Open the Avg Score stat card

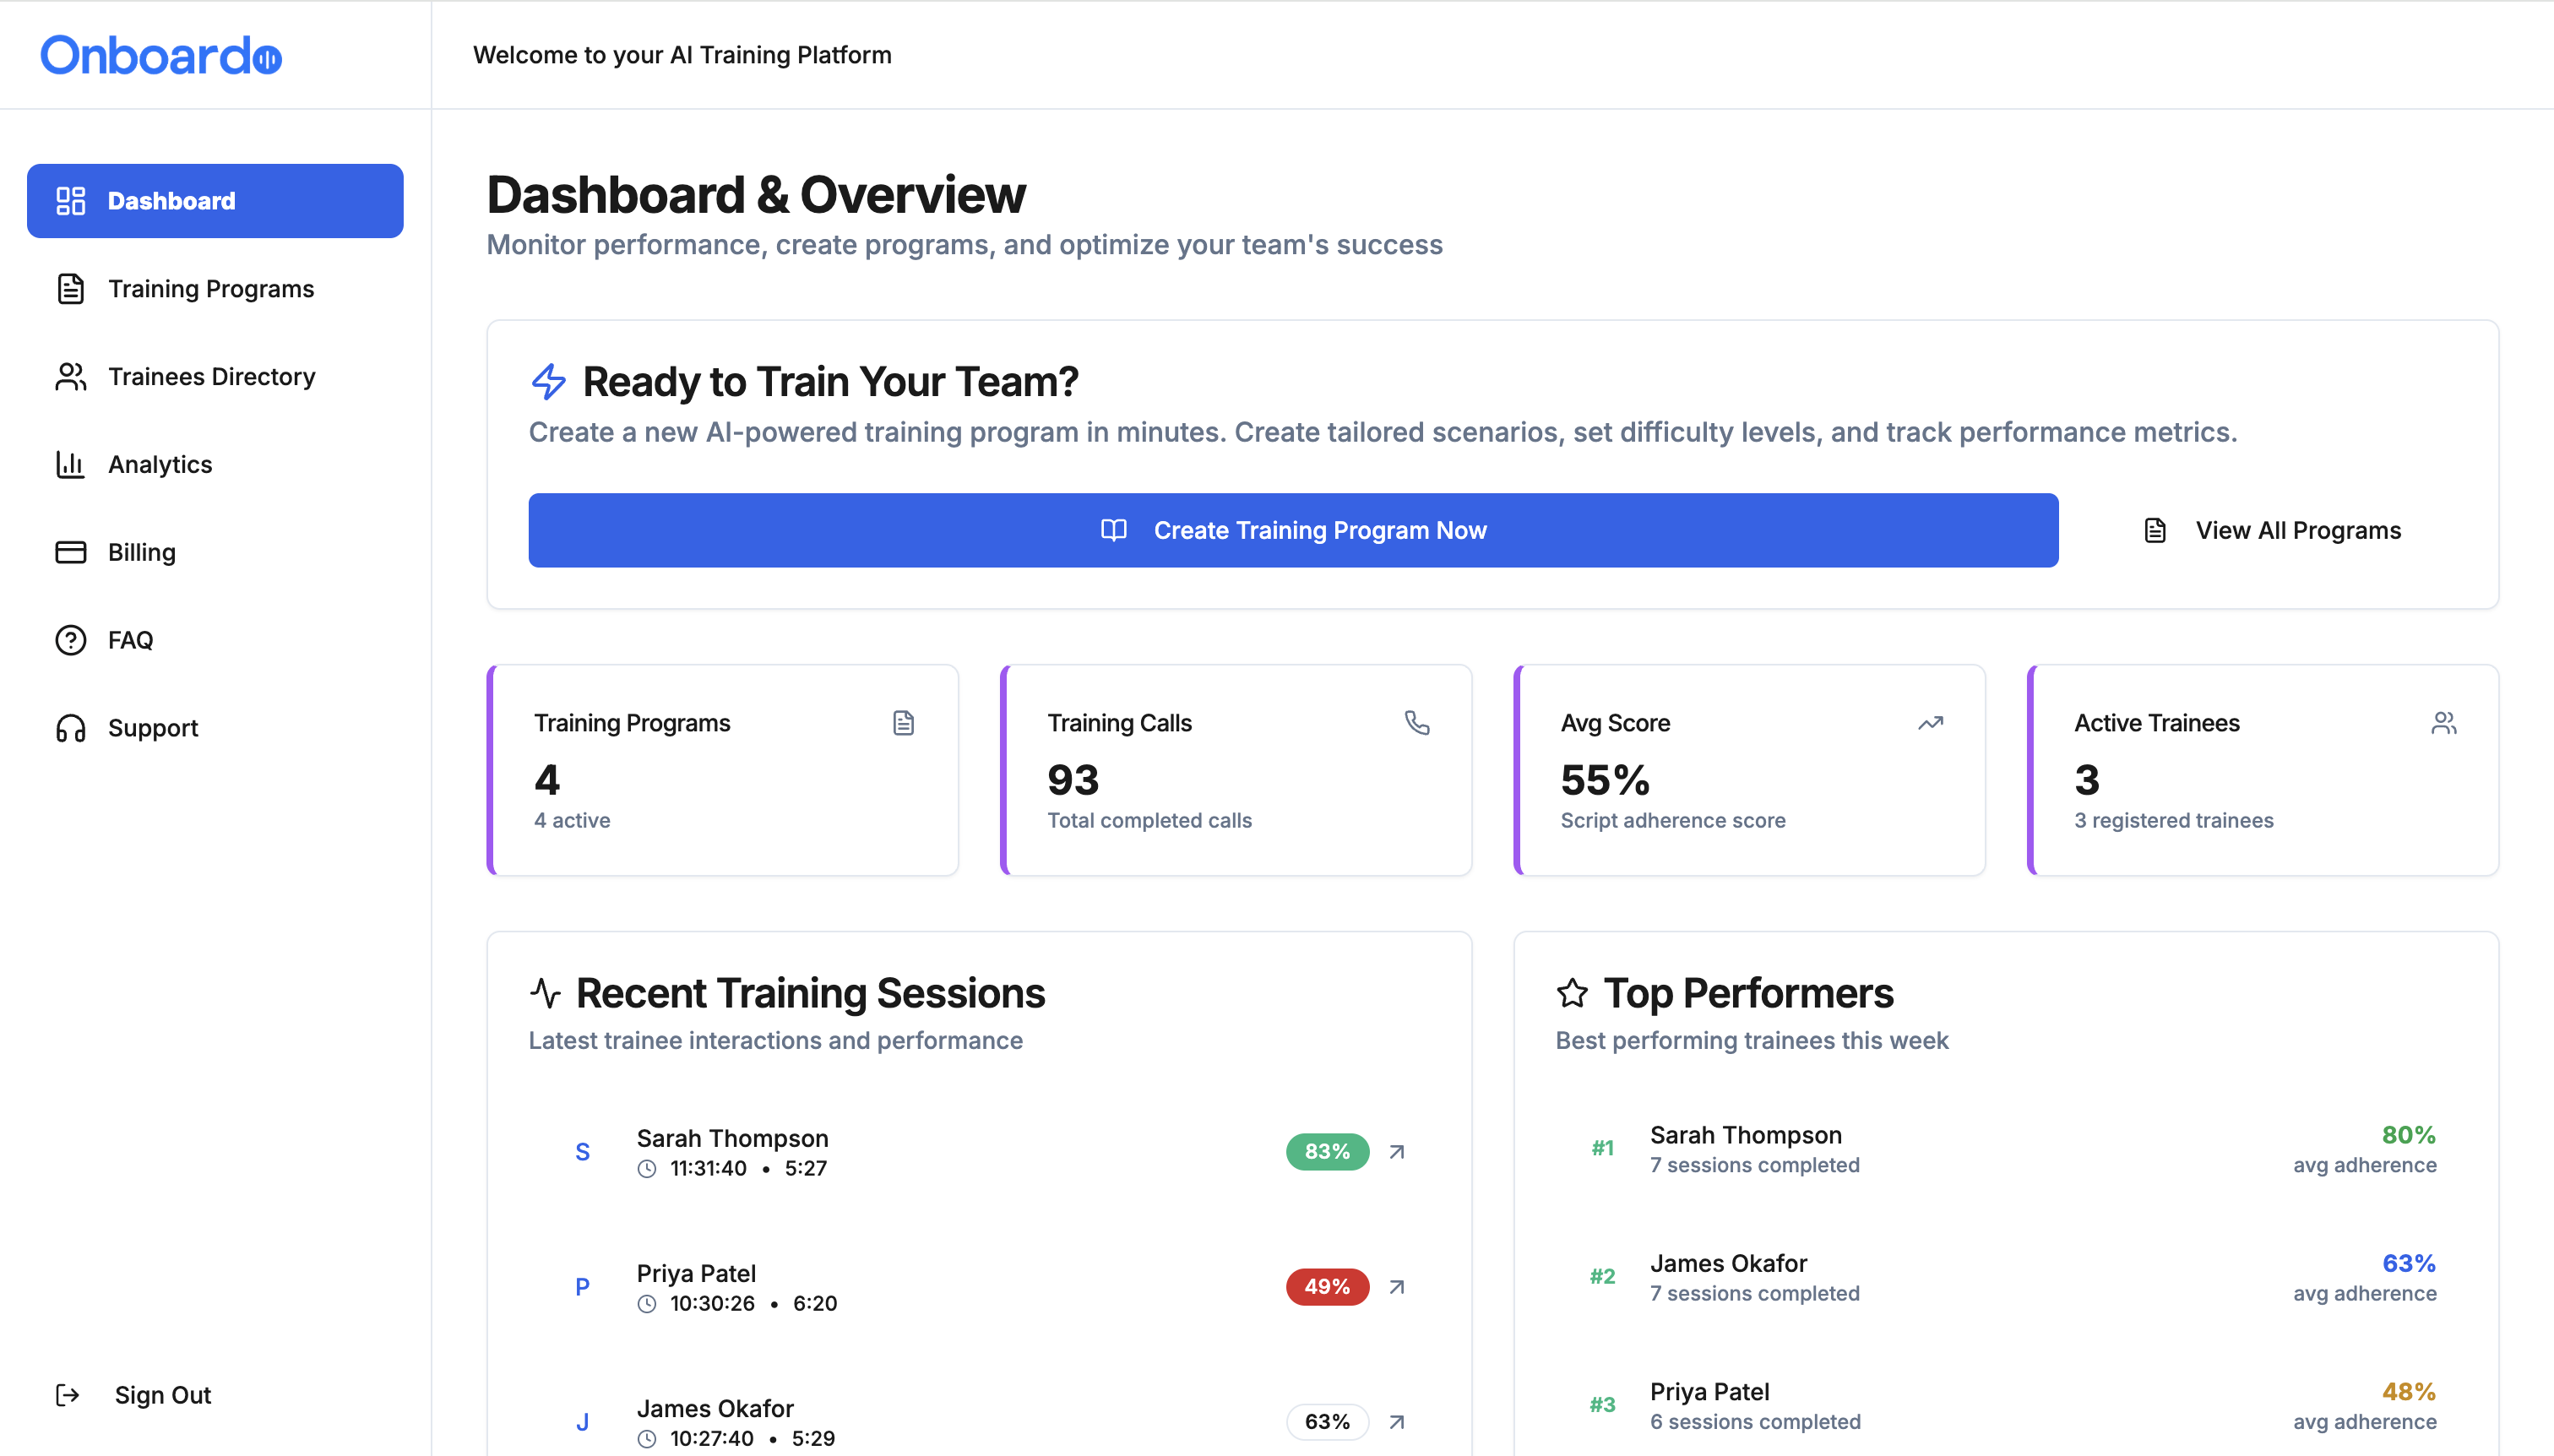pyautogui.click(x=1750, y=770)
